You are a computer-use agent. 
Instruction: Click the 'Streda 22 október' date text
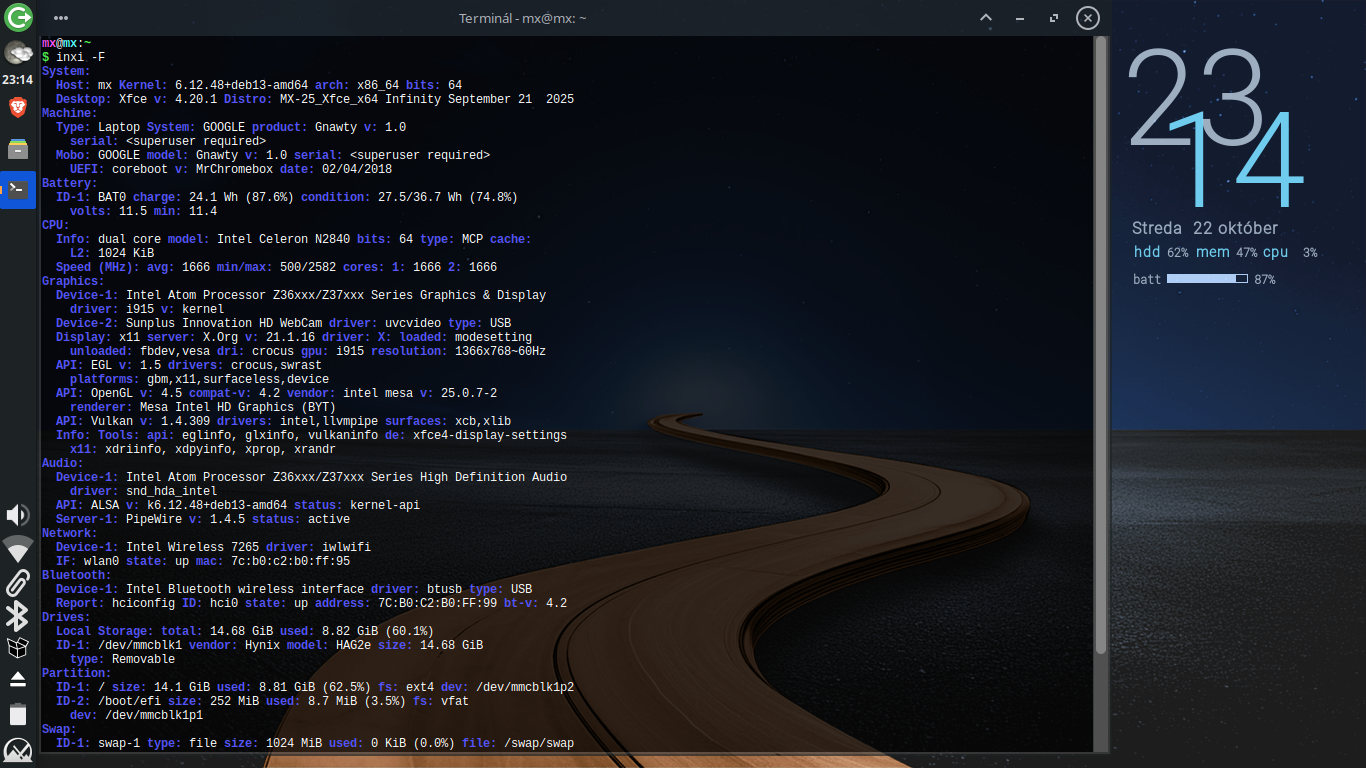click(x=1205, y=228)
